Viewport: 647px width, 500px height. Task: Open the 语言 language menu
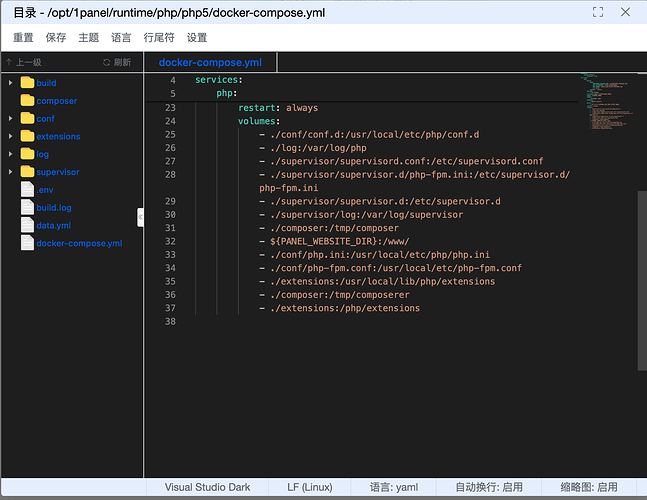click(121, 38)
